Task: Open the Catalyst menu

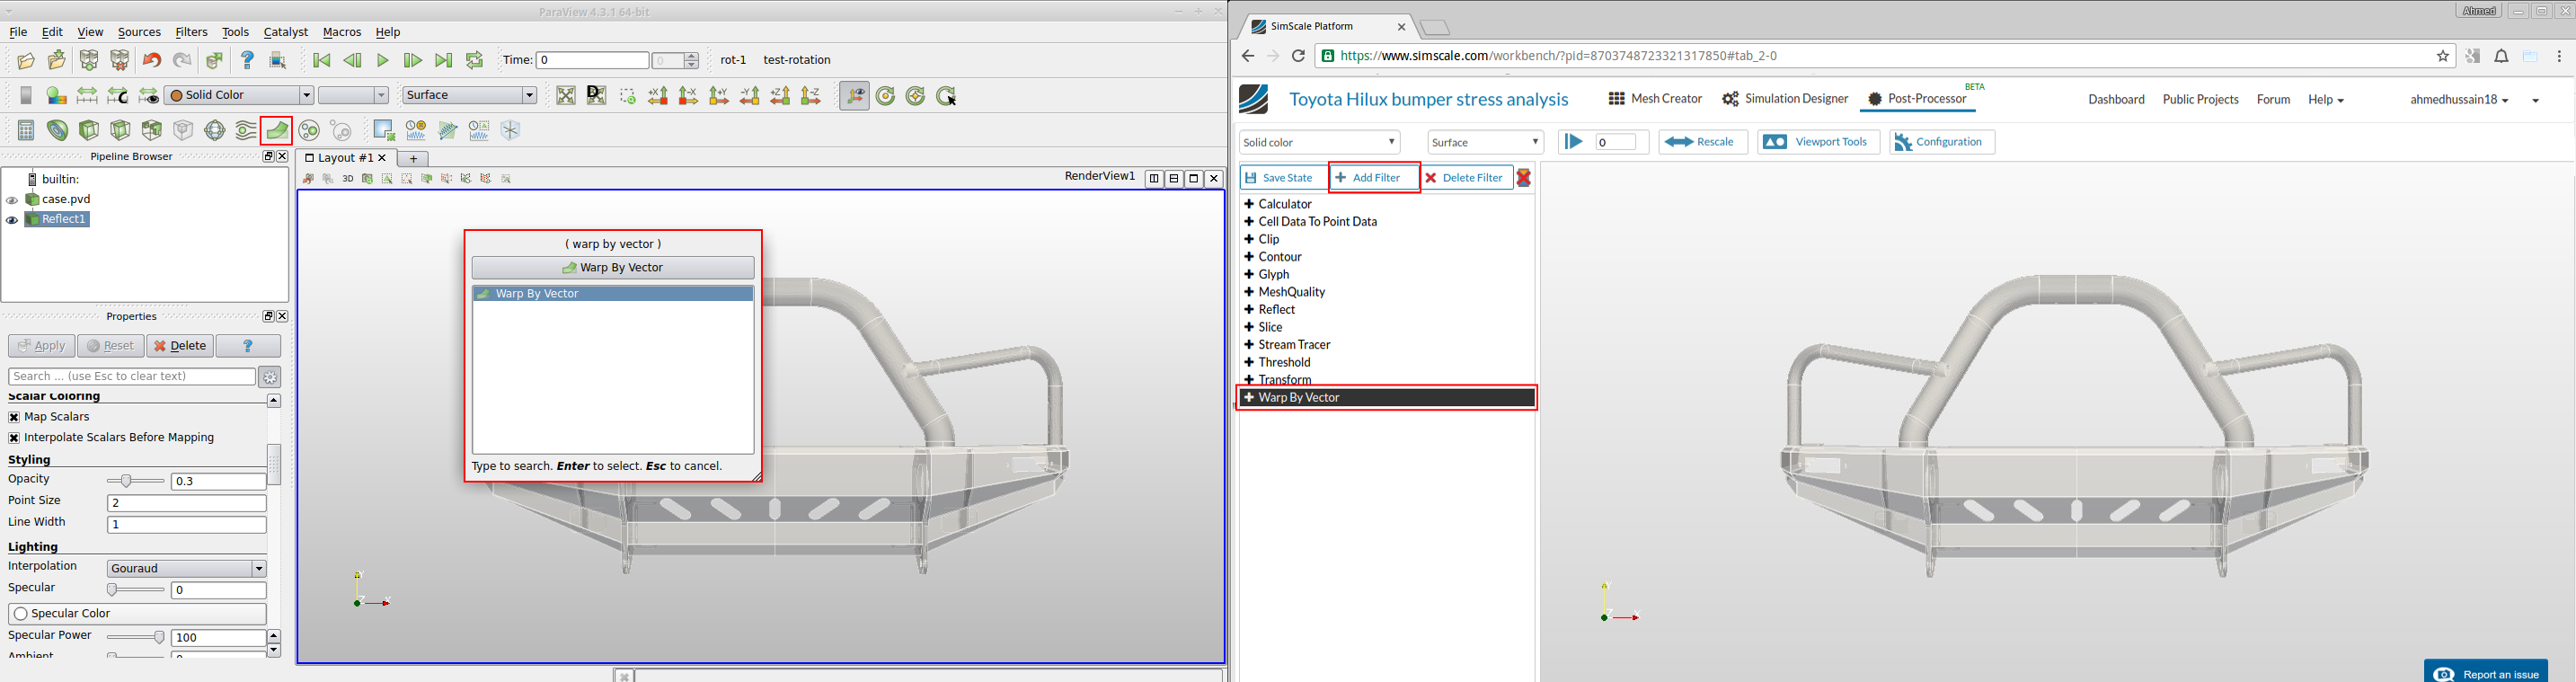Action: tap(285, 32)
